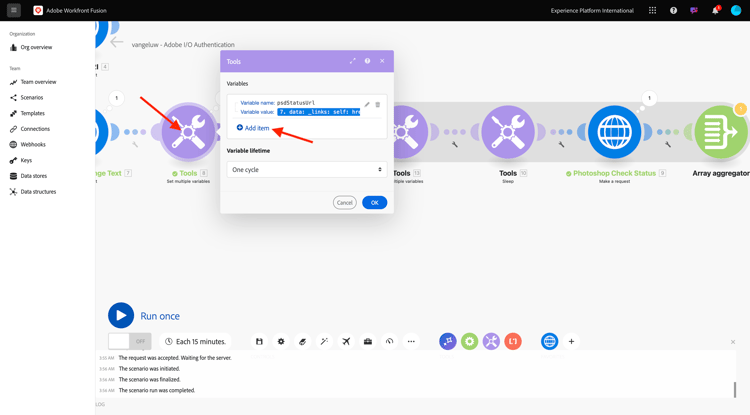Click log entry The scenario was initiated
This screenshot has height=415, width=750.
pos(149,369)
